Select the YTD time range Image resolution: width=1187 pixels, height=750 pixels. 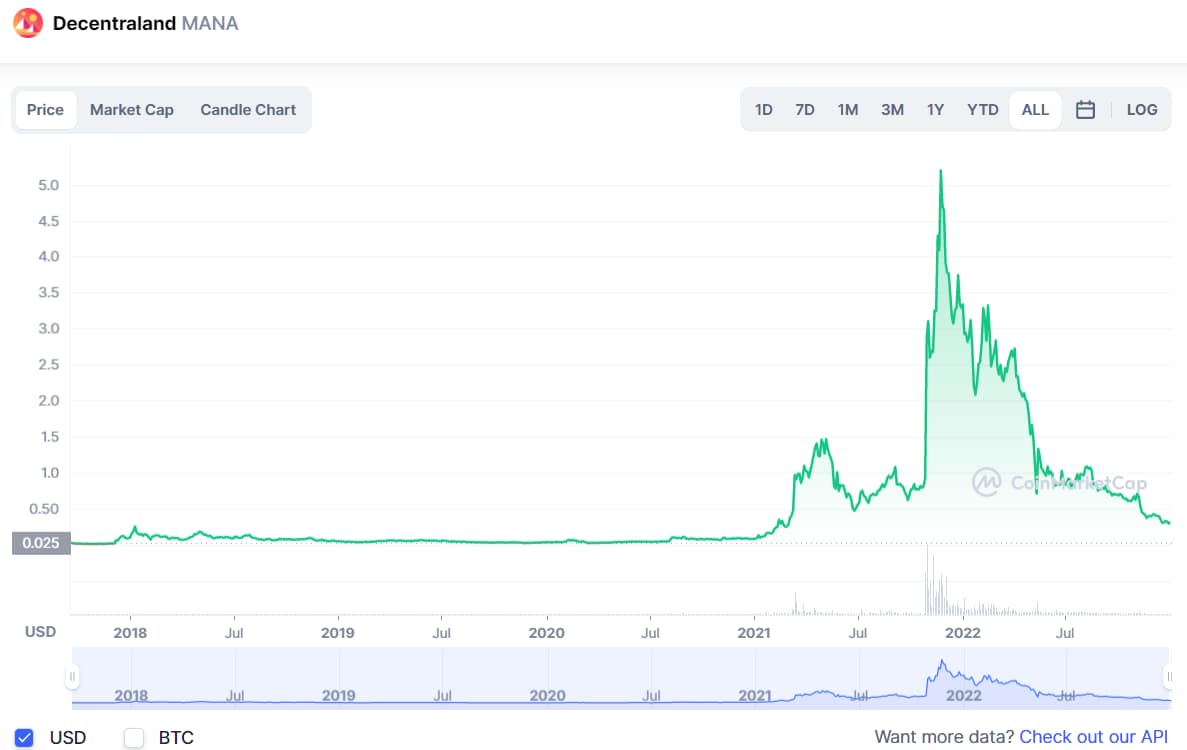pyautogui.click(x=982, y=110)
